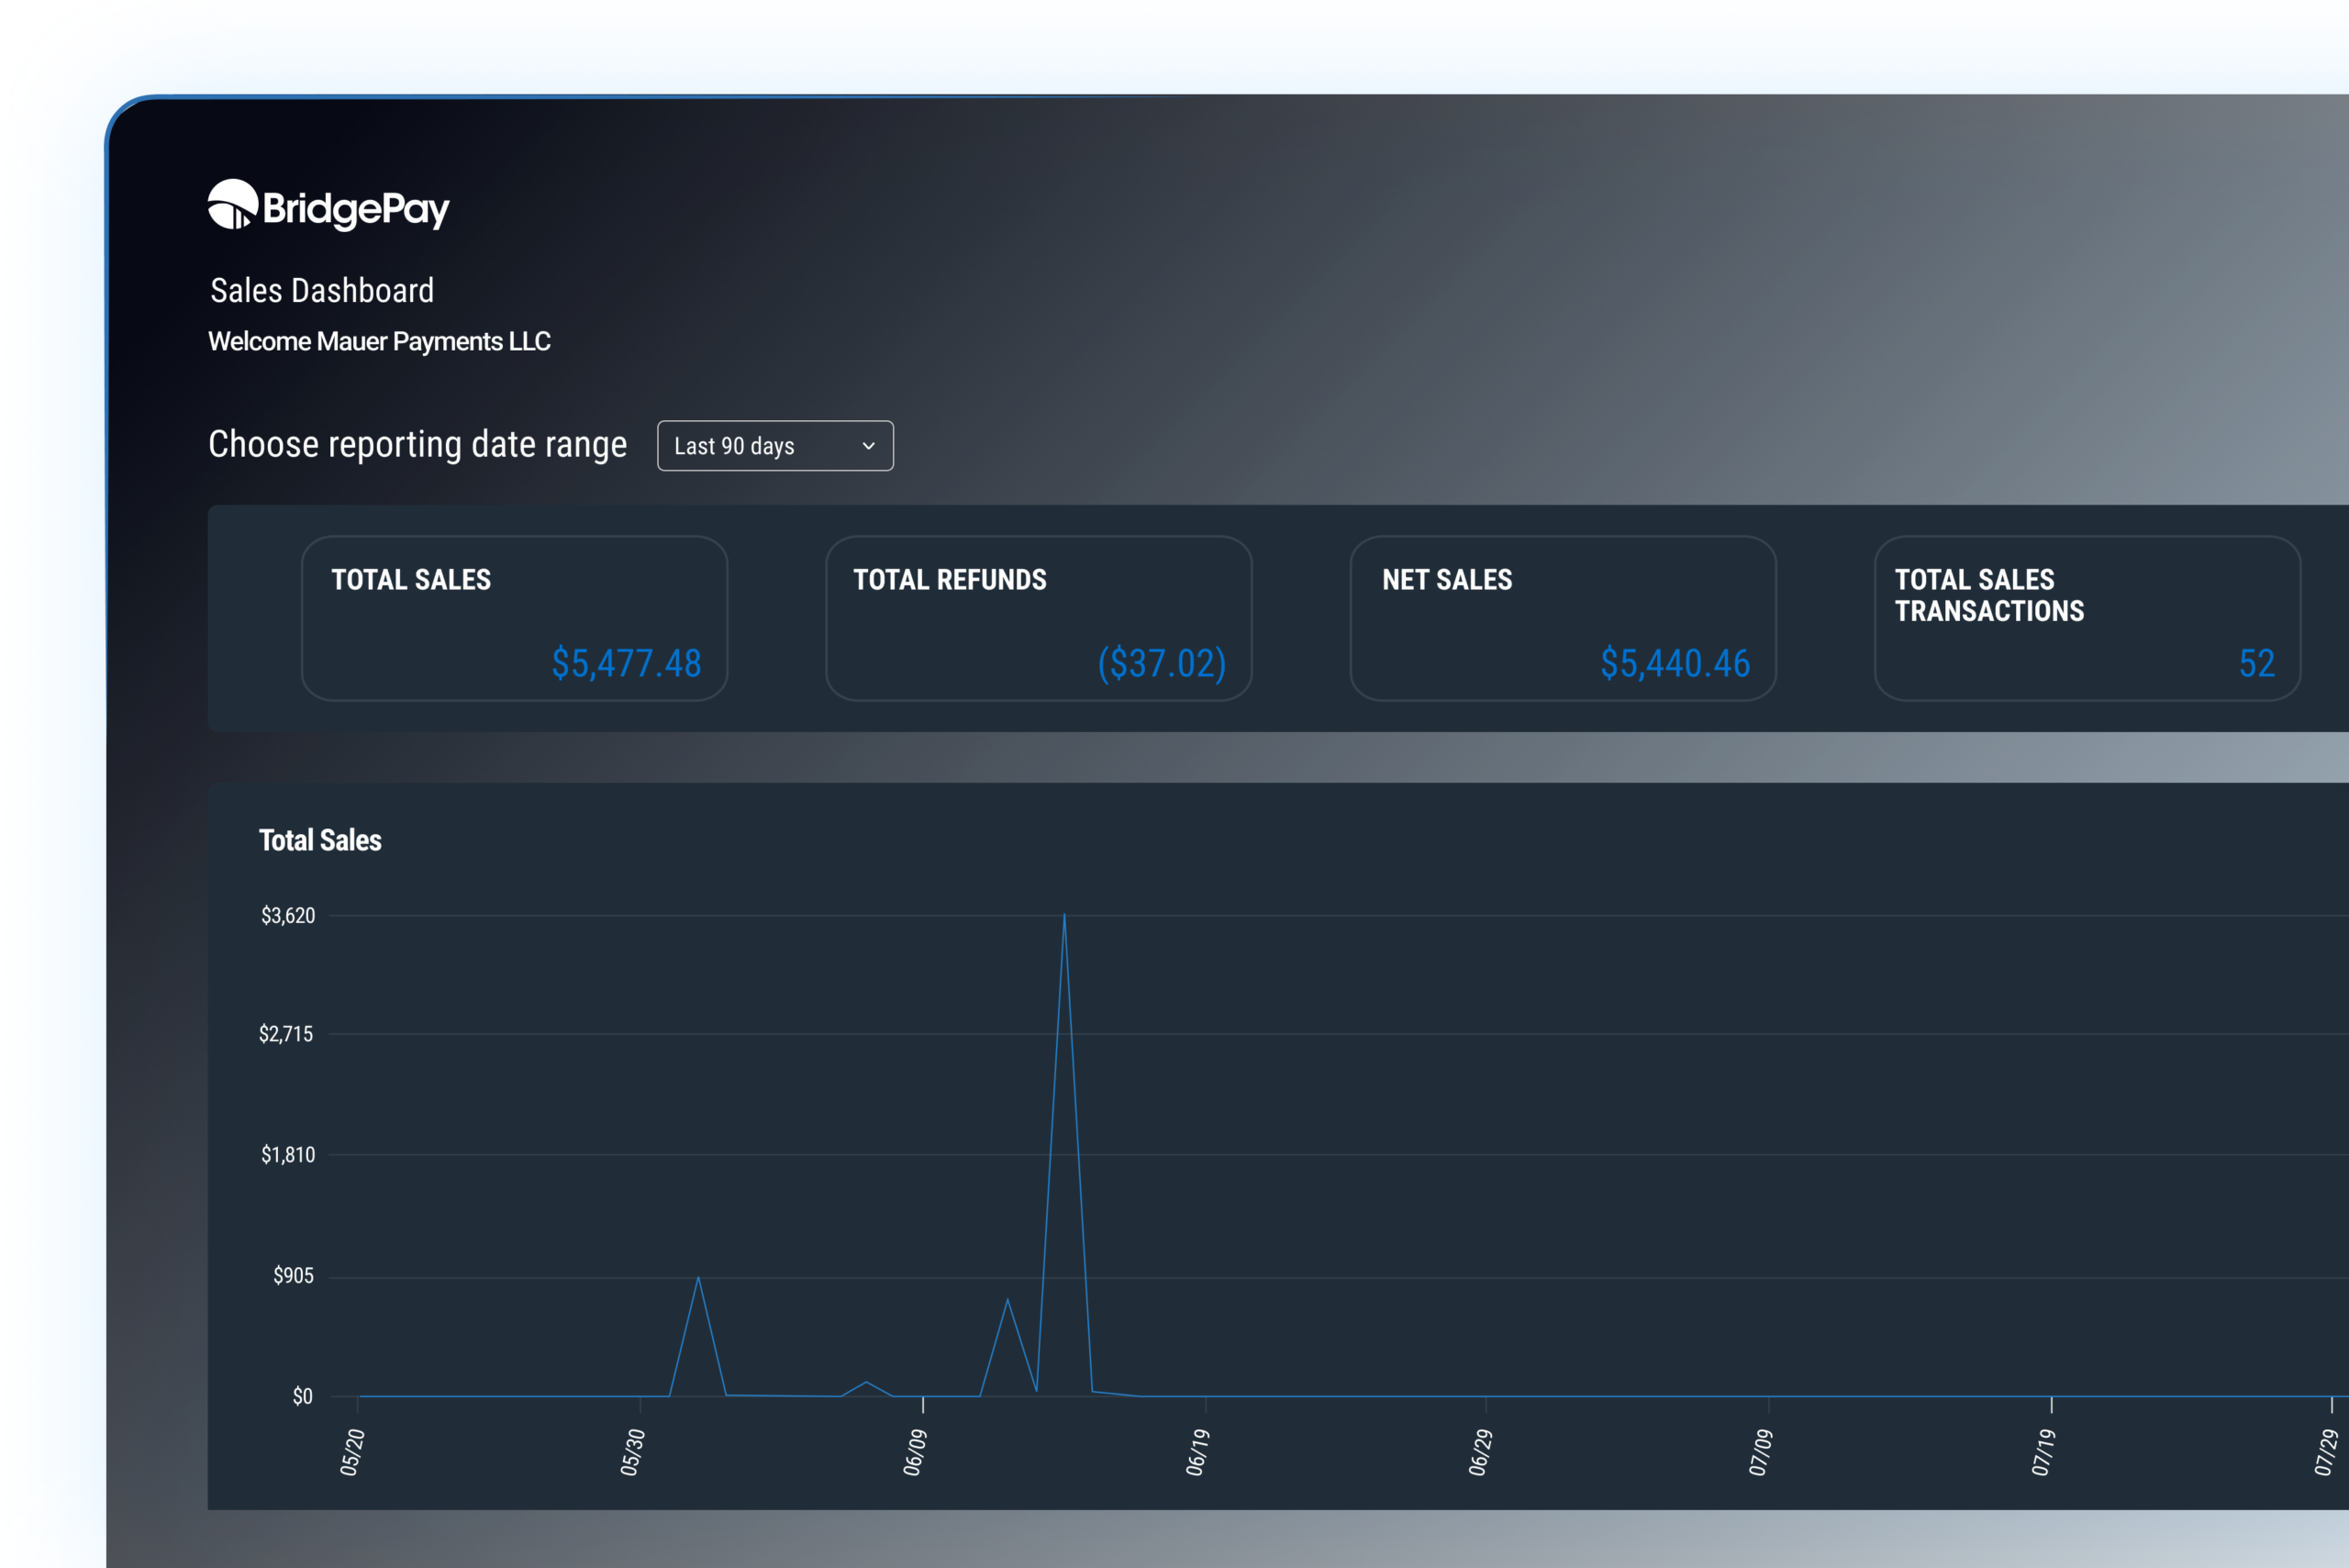Click the transactions count 52
This screenshot has width=2349, height=1568.
[x=2257, y=663]
